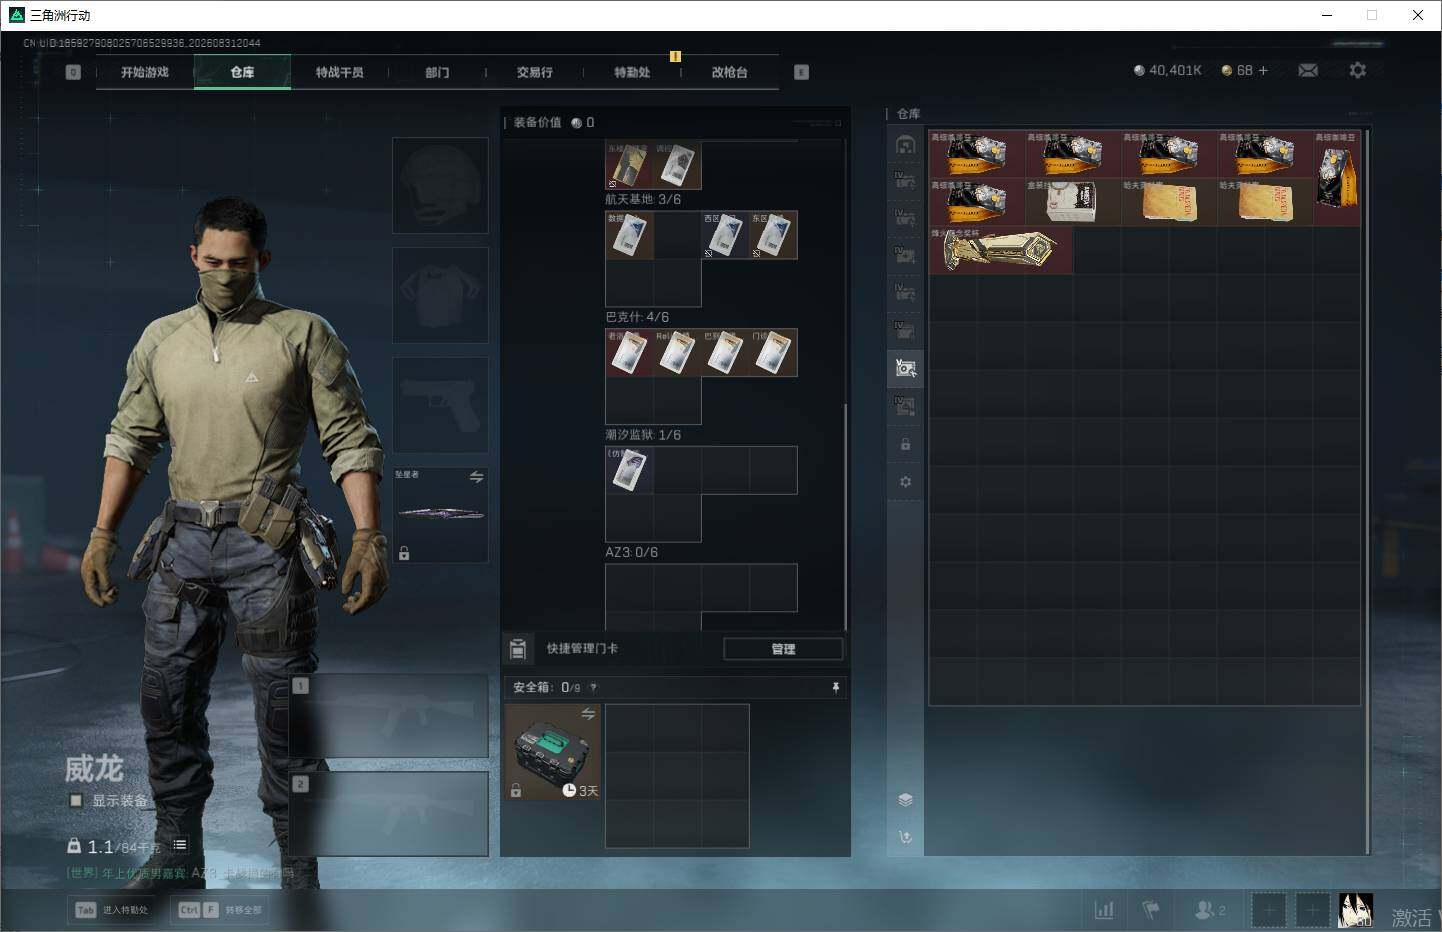Click the operator name 威龙
This screenshot has height=932, width=1442.
click(94, 768)
